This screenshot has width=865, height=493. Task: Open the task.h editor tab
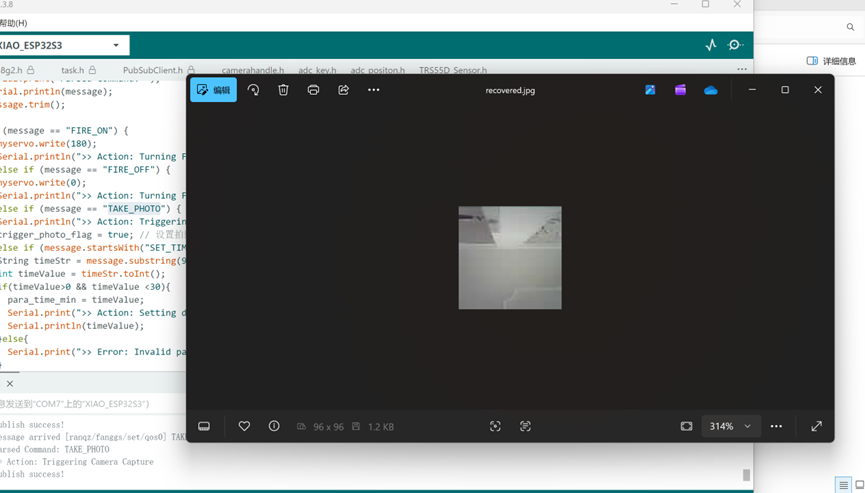tap(78, 70)
